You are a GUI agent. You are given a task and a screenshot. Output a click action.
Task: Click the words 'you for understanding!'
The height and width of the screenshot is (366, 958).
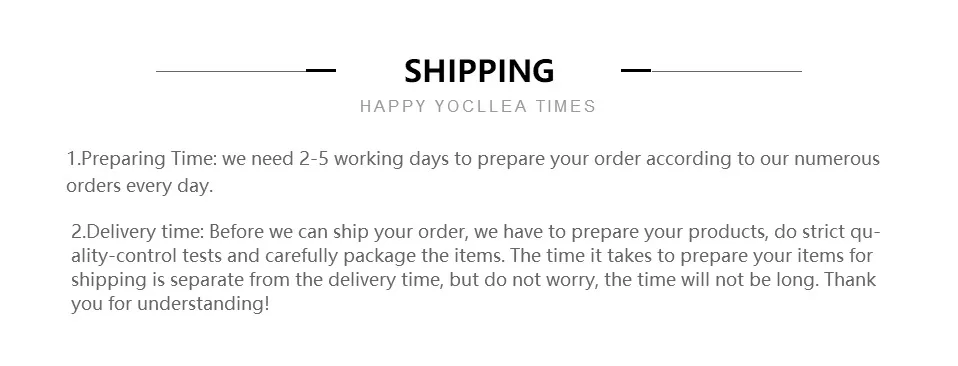point(170,304)
